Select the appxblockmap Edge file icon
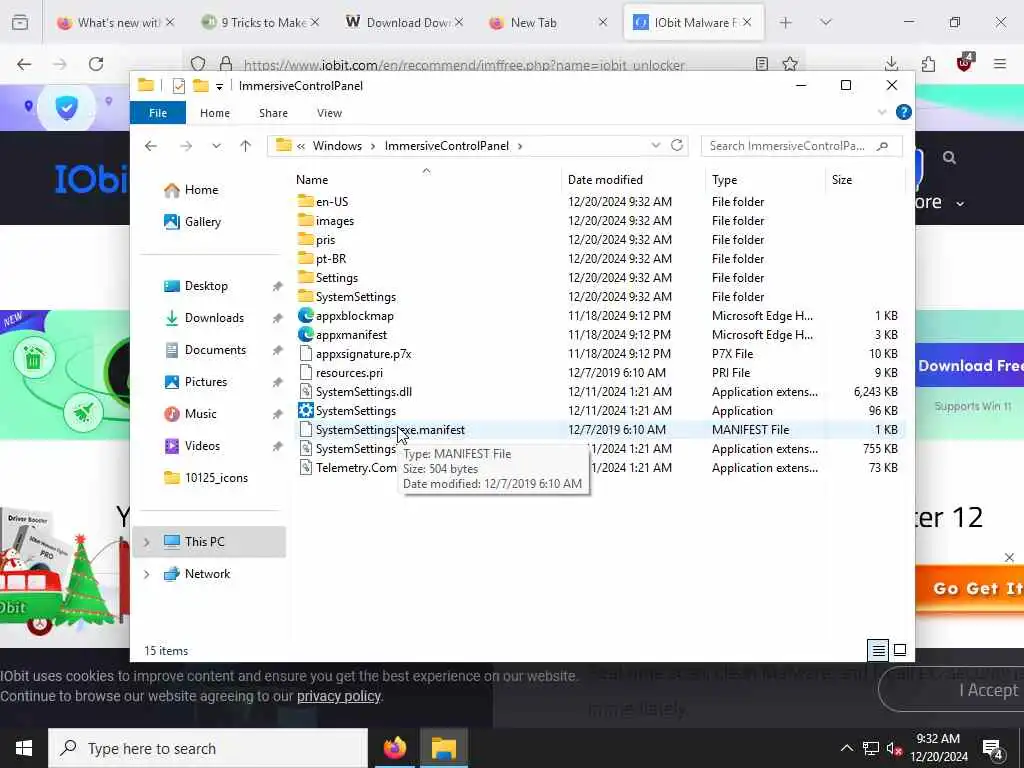1024x768 pixels. point(306,315)
